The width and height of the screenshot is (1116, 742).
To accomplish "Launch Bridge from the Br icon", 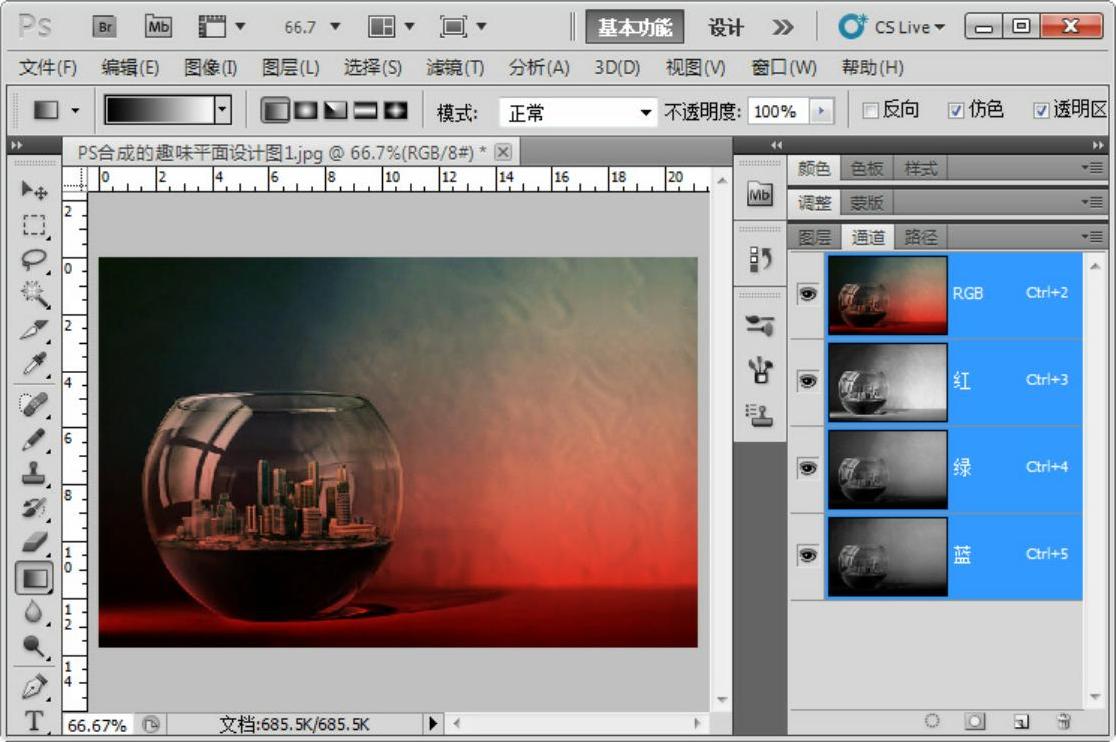I will click(x=104, y=27).
